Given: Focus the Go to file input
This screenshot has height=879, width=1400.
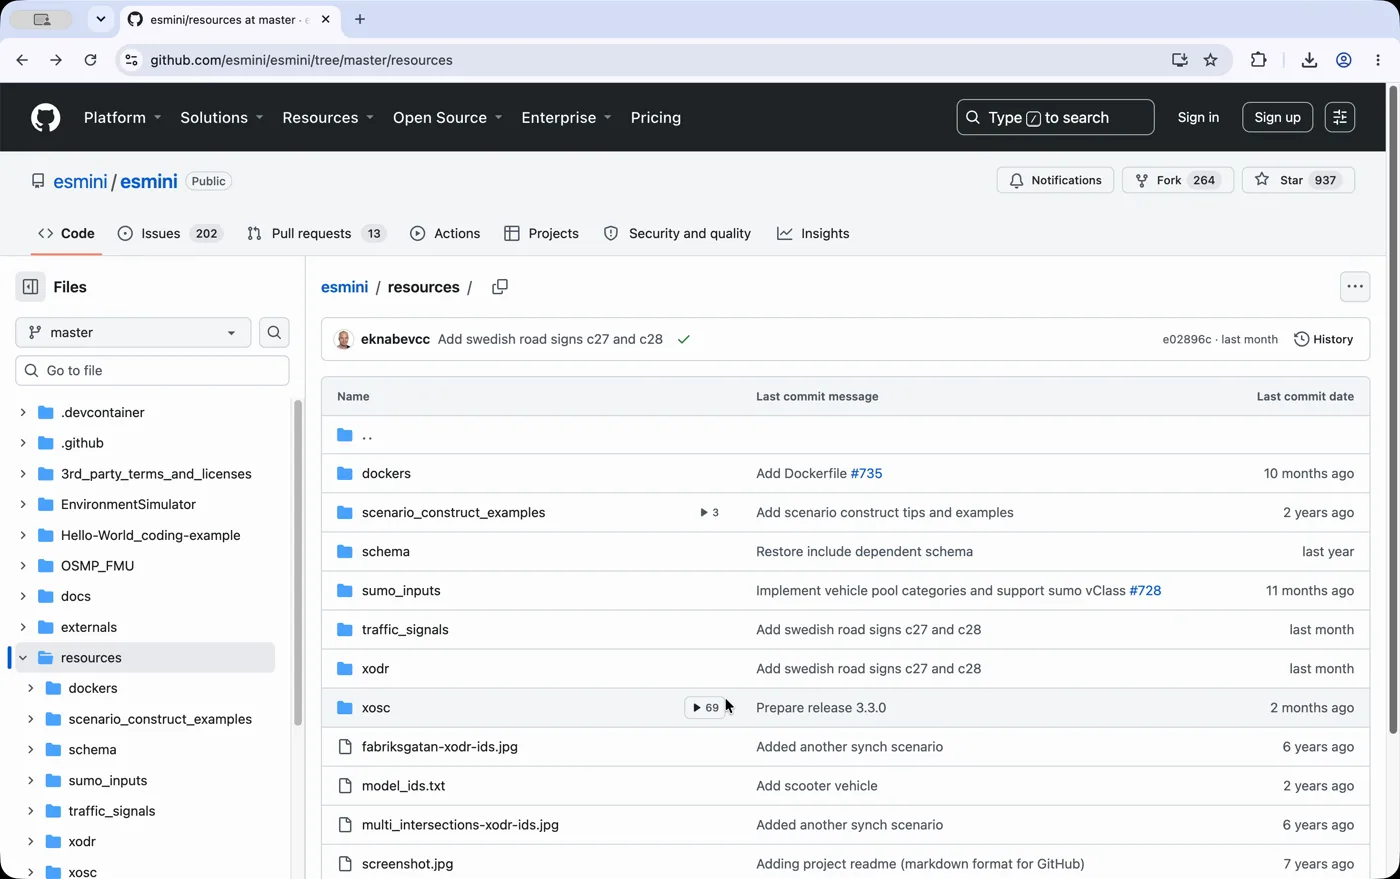Looking at the screenshot, I should pos(152,370).
